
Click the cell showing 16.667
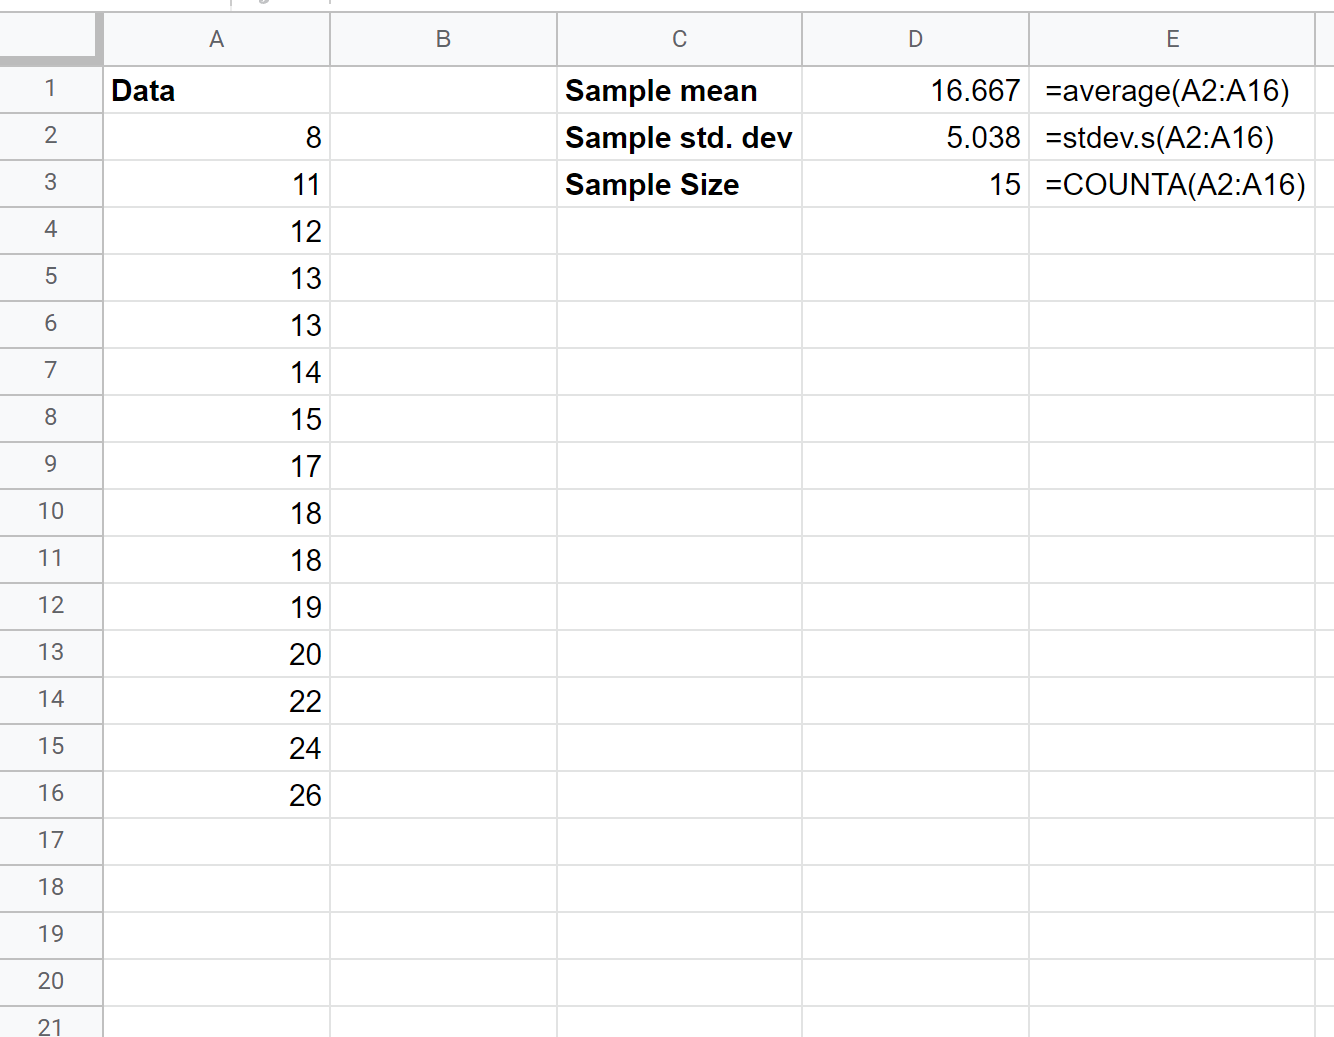pos(915,91)
